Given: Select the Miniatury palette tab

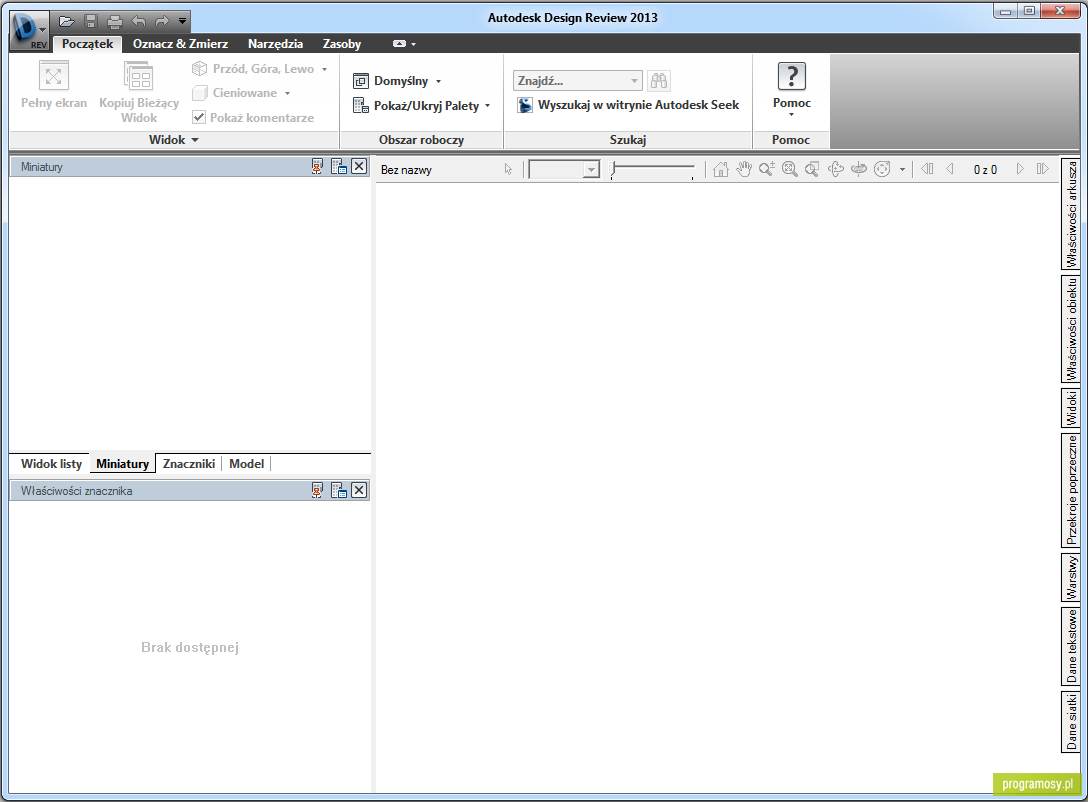Looking at the screenshot, I should coord(123,463).
